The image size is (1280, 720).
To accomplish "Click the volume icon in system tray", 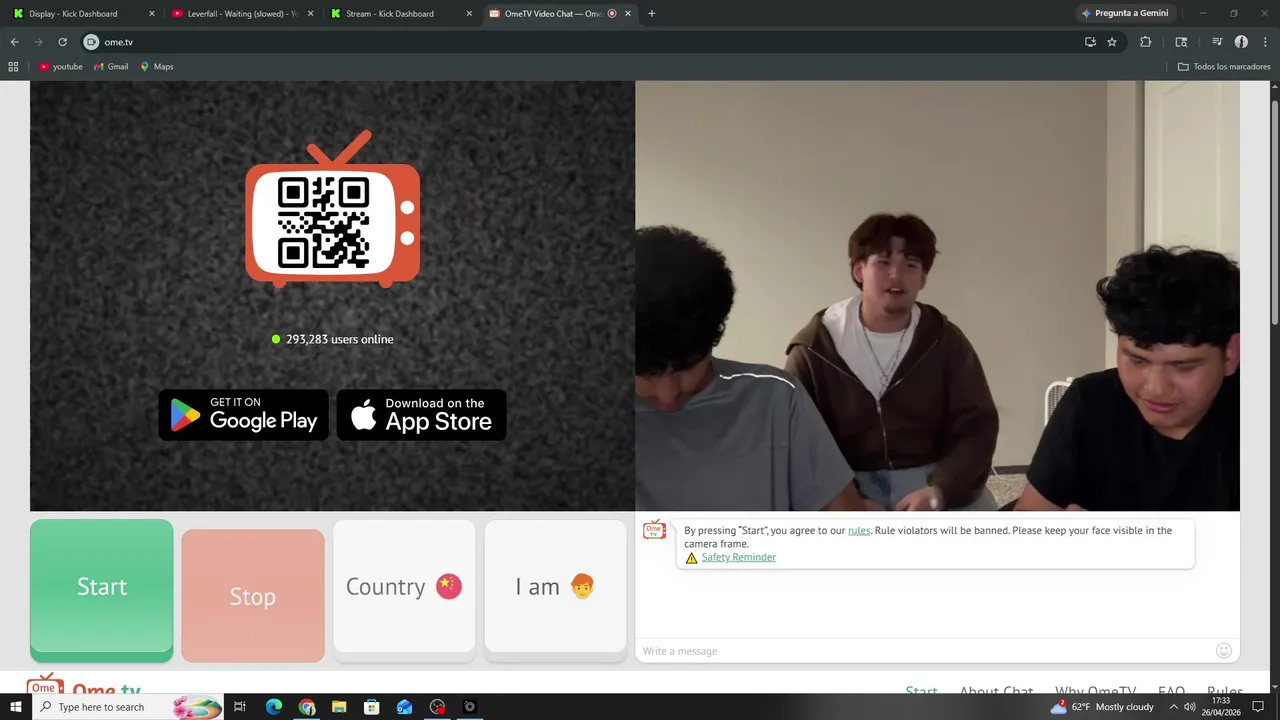I will point(1189,707).
